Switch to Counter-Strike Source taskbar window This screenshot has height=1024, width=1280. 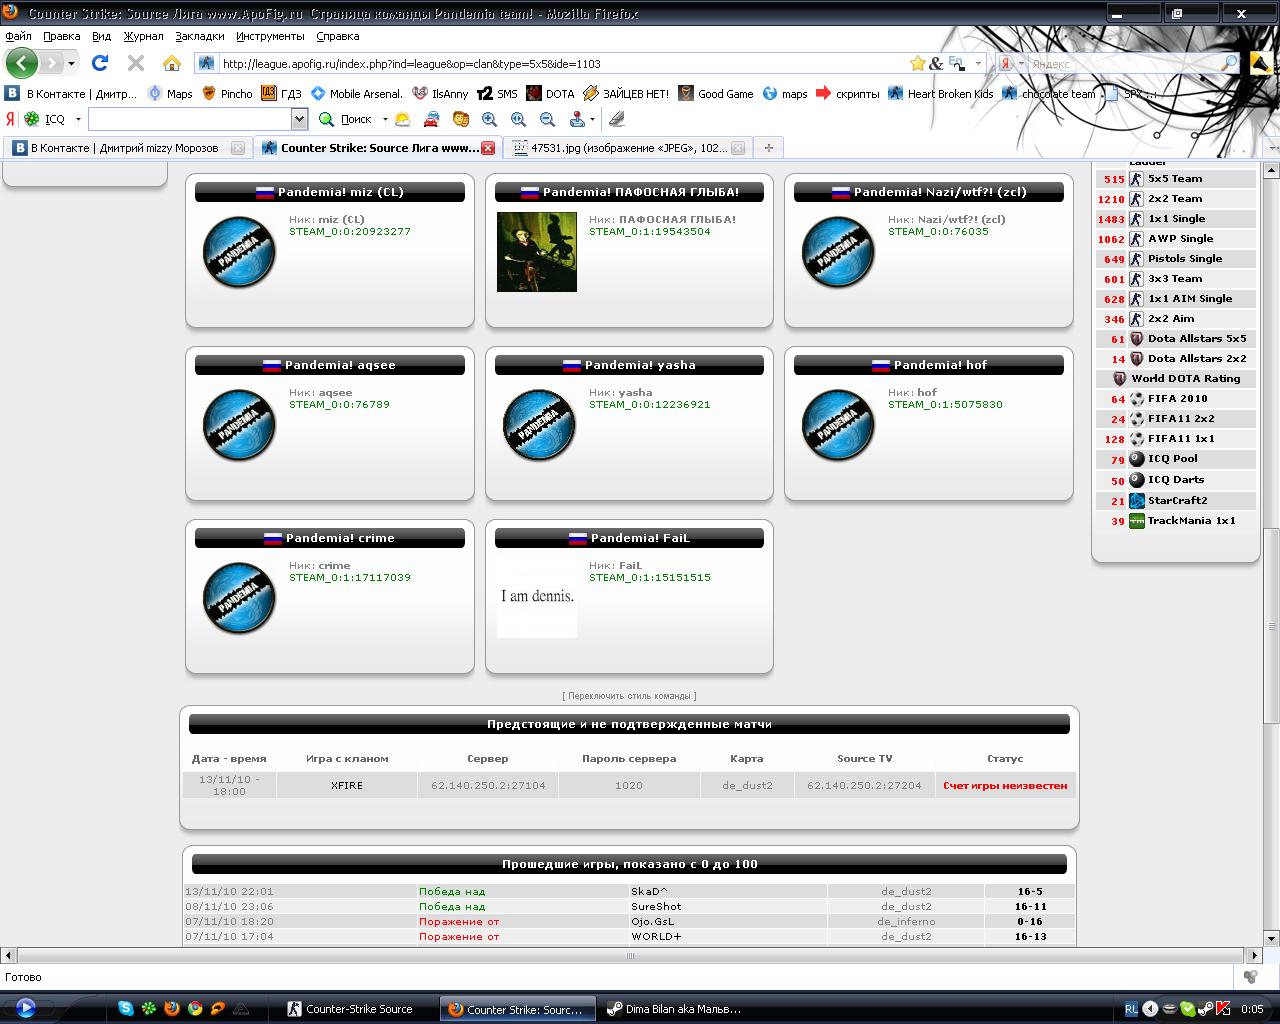click(x=358, y=1009)
